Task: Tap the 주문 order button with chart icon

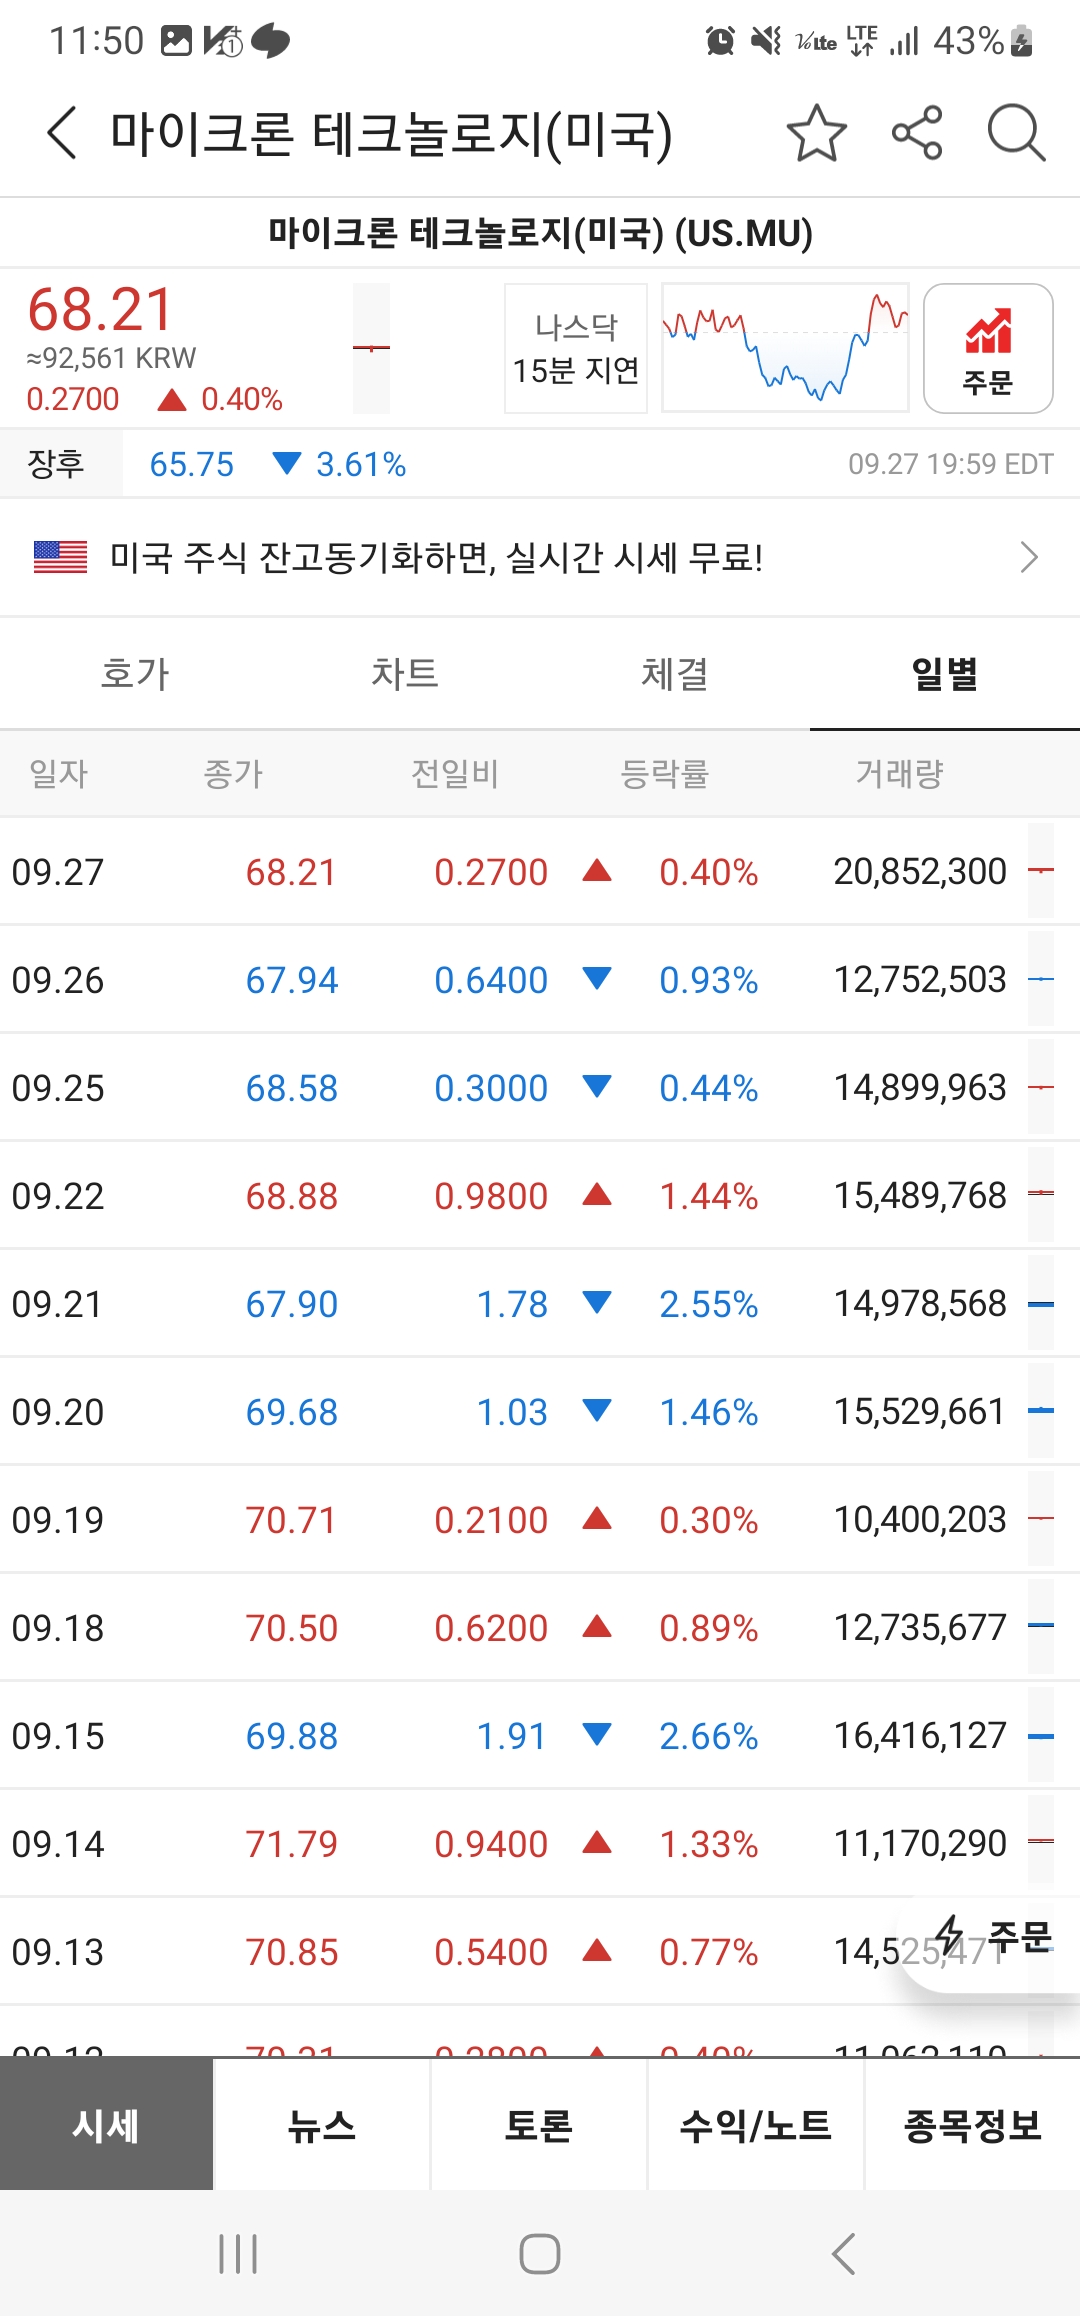Action: click(988, 348)
